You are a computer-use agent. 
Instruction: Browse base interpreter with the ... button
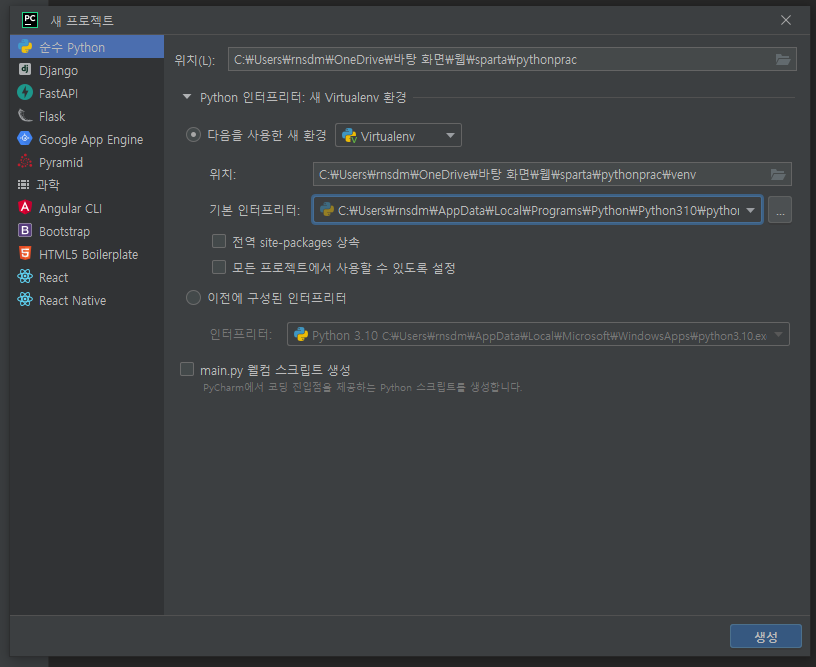(x=780, y=210)
